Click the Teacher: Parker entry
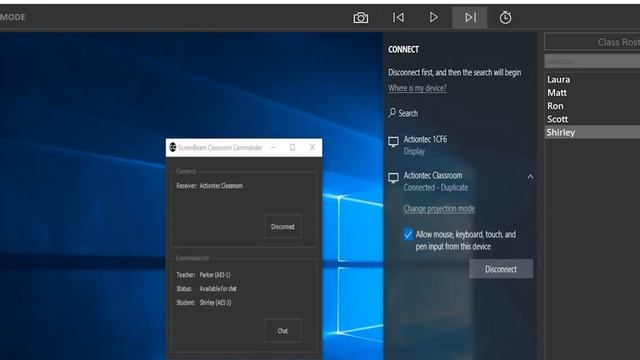Screen dimensions: 640x360 pyautogui.click(x=203, y=275)
